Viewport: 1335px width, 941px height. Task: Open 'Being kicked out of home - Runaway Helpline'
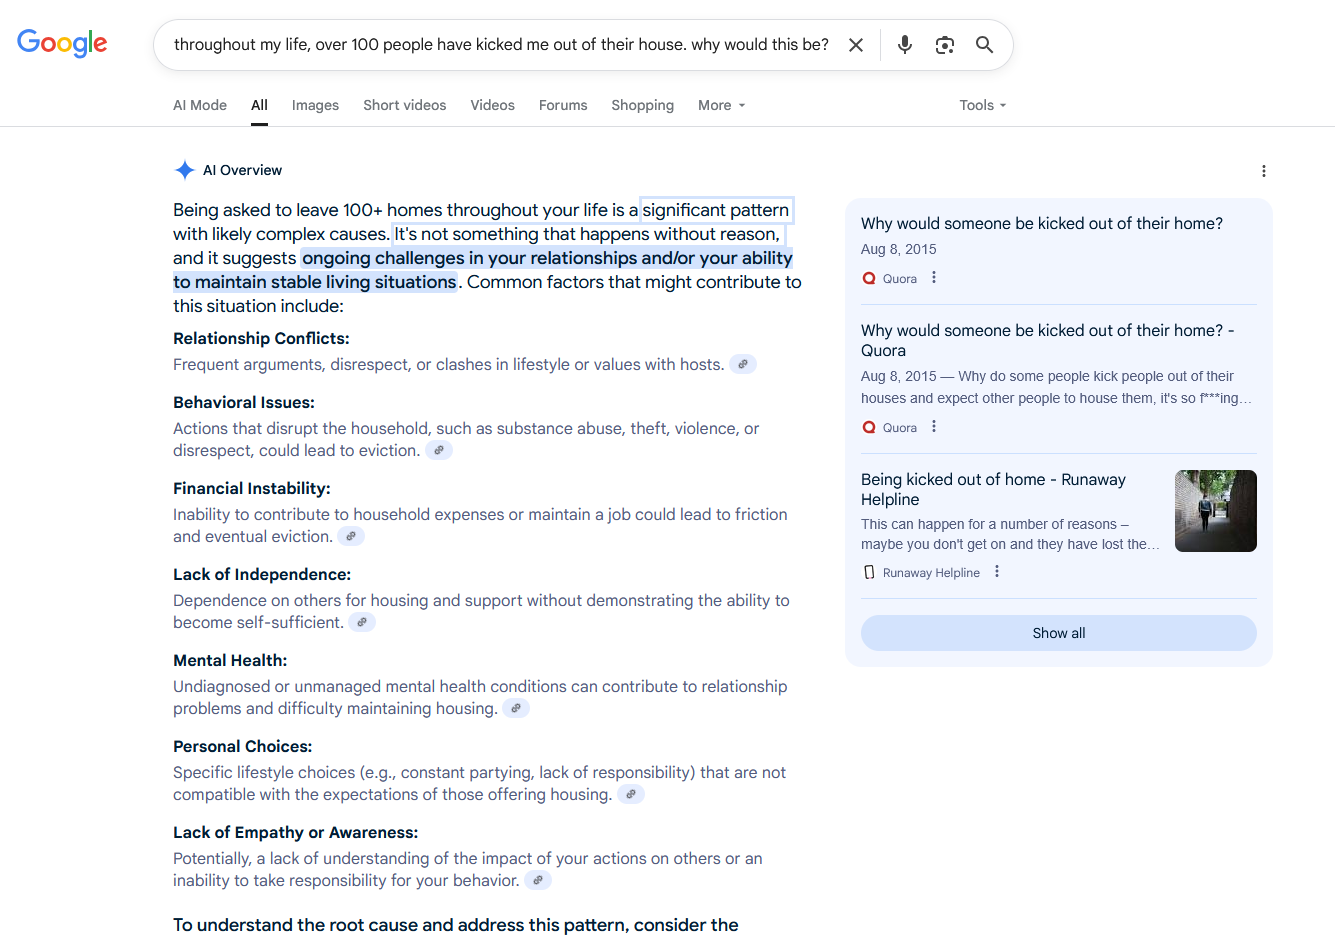[993, 489]
